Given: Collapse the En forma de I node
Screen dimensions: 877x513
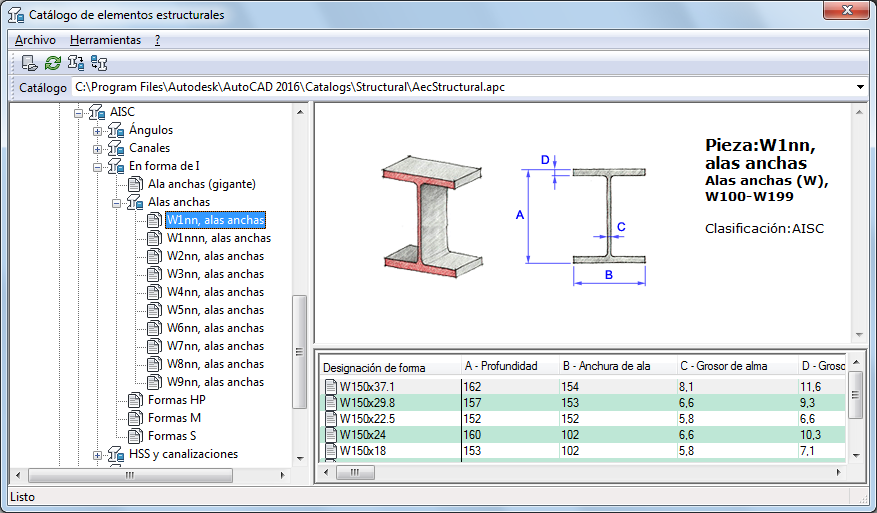Looking at the screenshot, I should [x=97, y=167].
